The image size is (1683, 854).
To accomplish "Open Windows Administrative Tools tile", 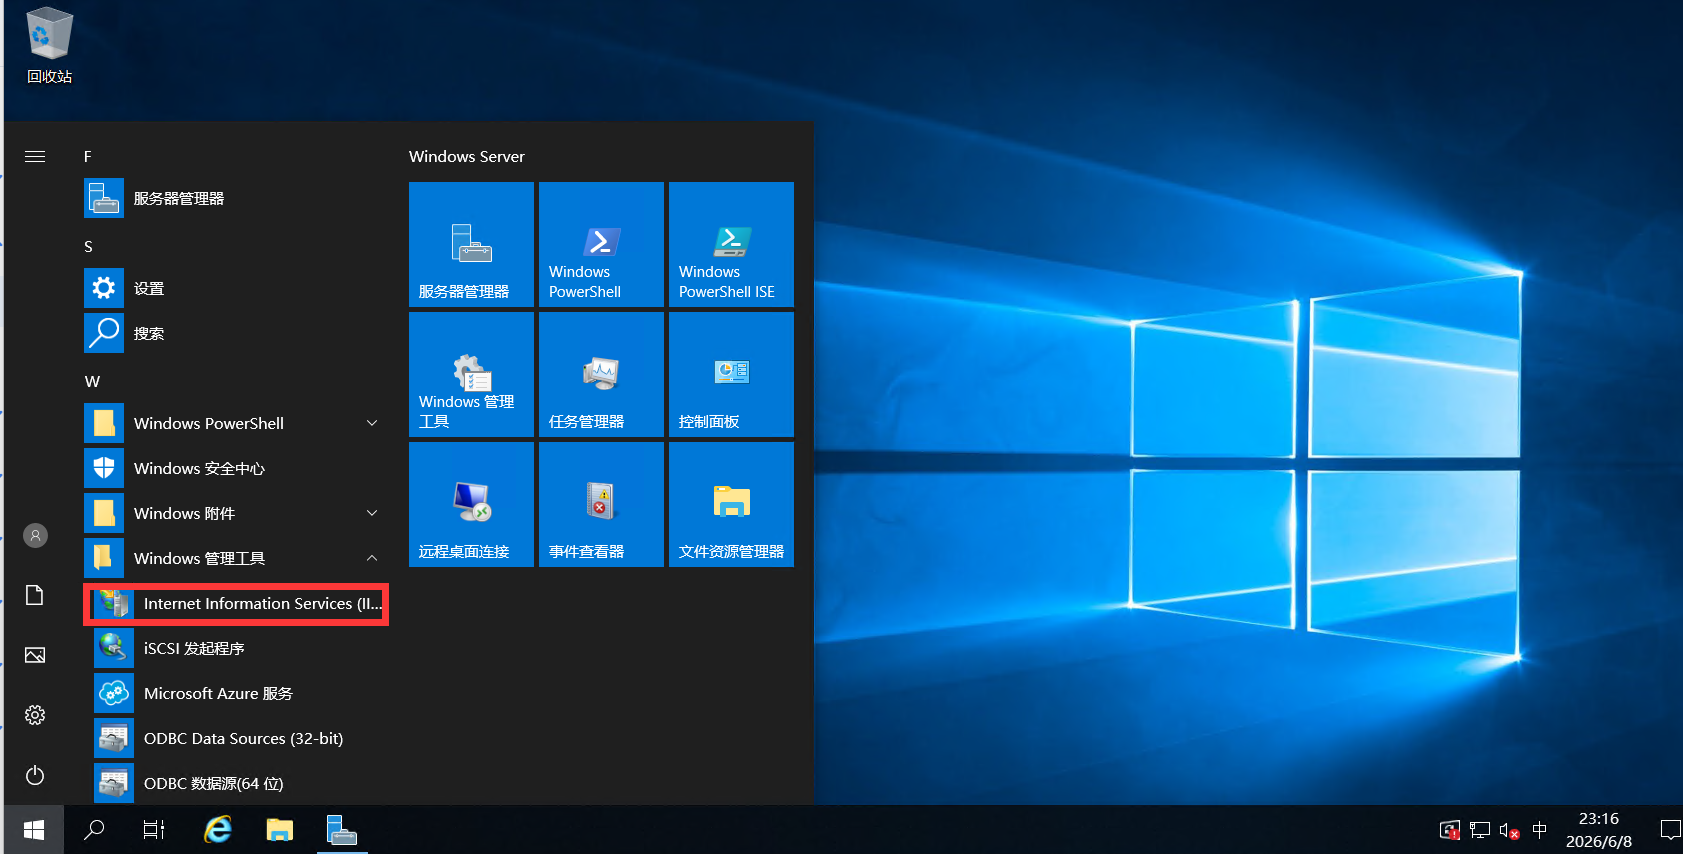I will [x=471, y=374].
